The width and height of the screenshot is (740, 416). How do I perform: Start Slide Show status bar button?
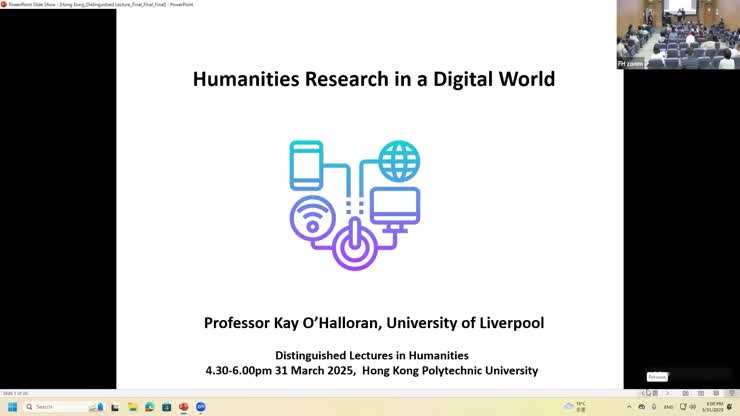point(732,393)
